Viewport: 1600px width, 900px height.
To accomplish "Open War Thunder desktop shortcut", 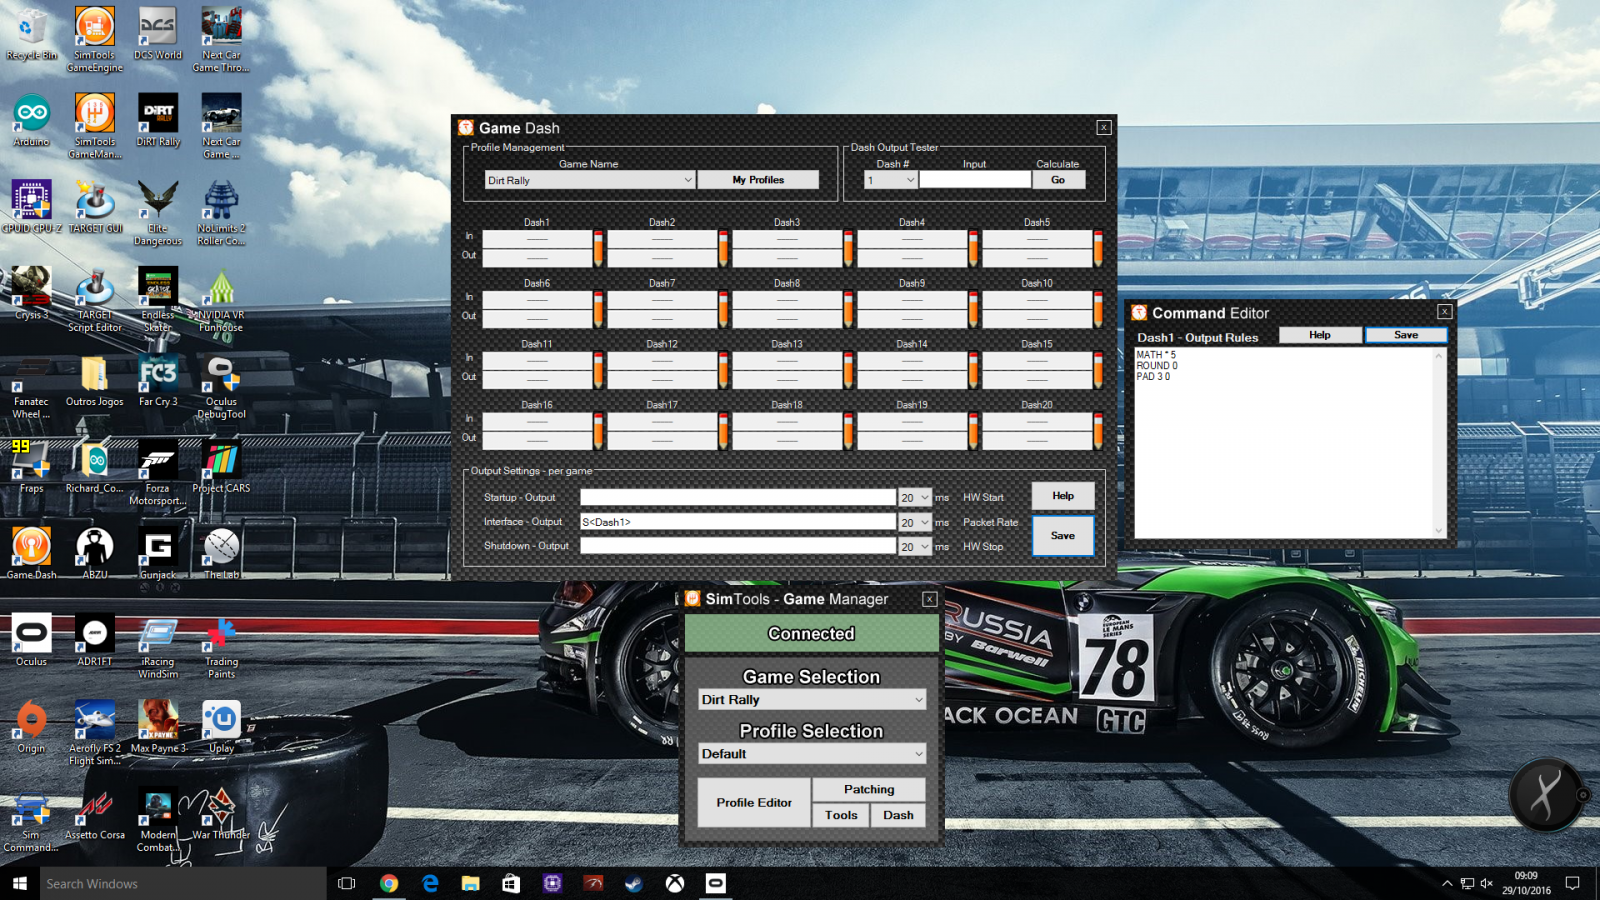I will point(221,813).
